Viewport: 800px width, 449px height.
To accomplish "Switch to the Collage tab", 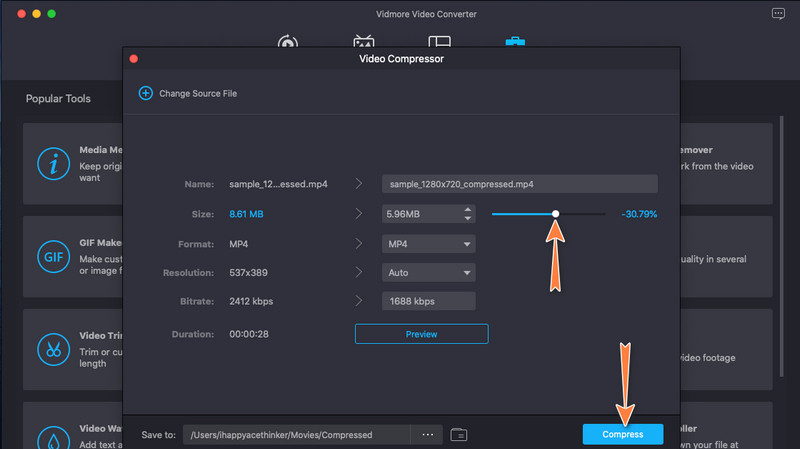I will pyautogui.click(x=439, y=44).
